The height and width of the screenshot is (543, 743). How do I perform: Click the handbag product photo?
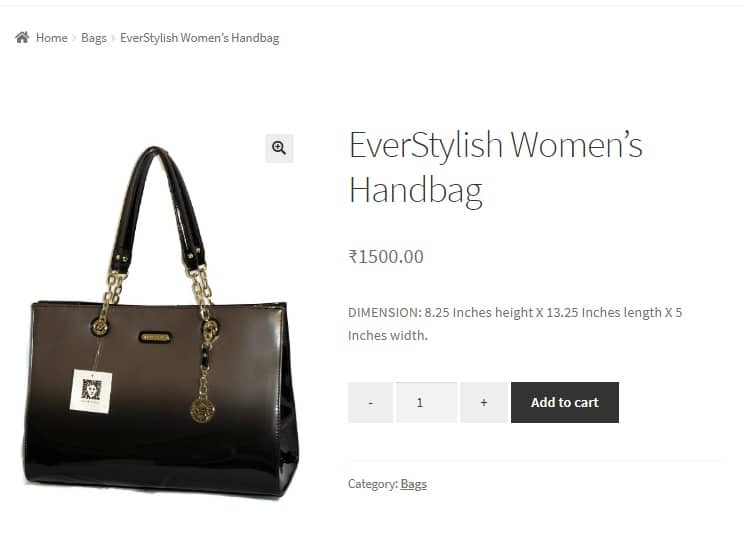click(x=161, y=322)
